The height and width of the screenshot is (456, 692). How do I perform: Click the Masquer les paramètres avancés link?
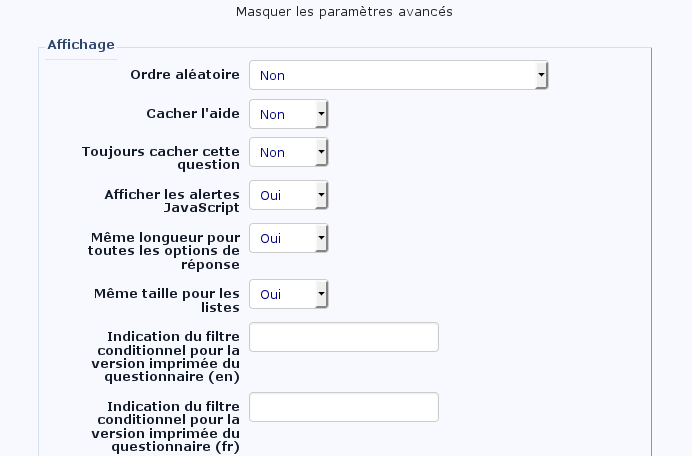pyautogui.click(x=344, y=12)
